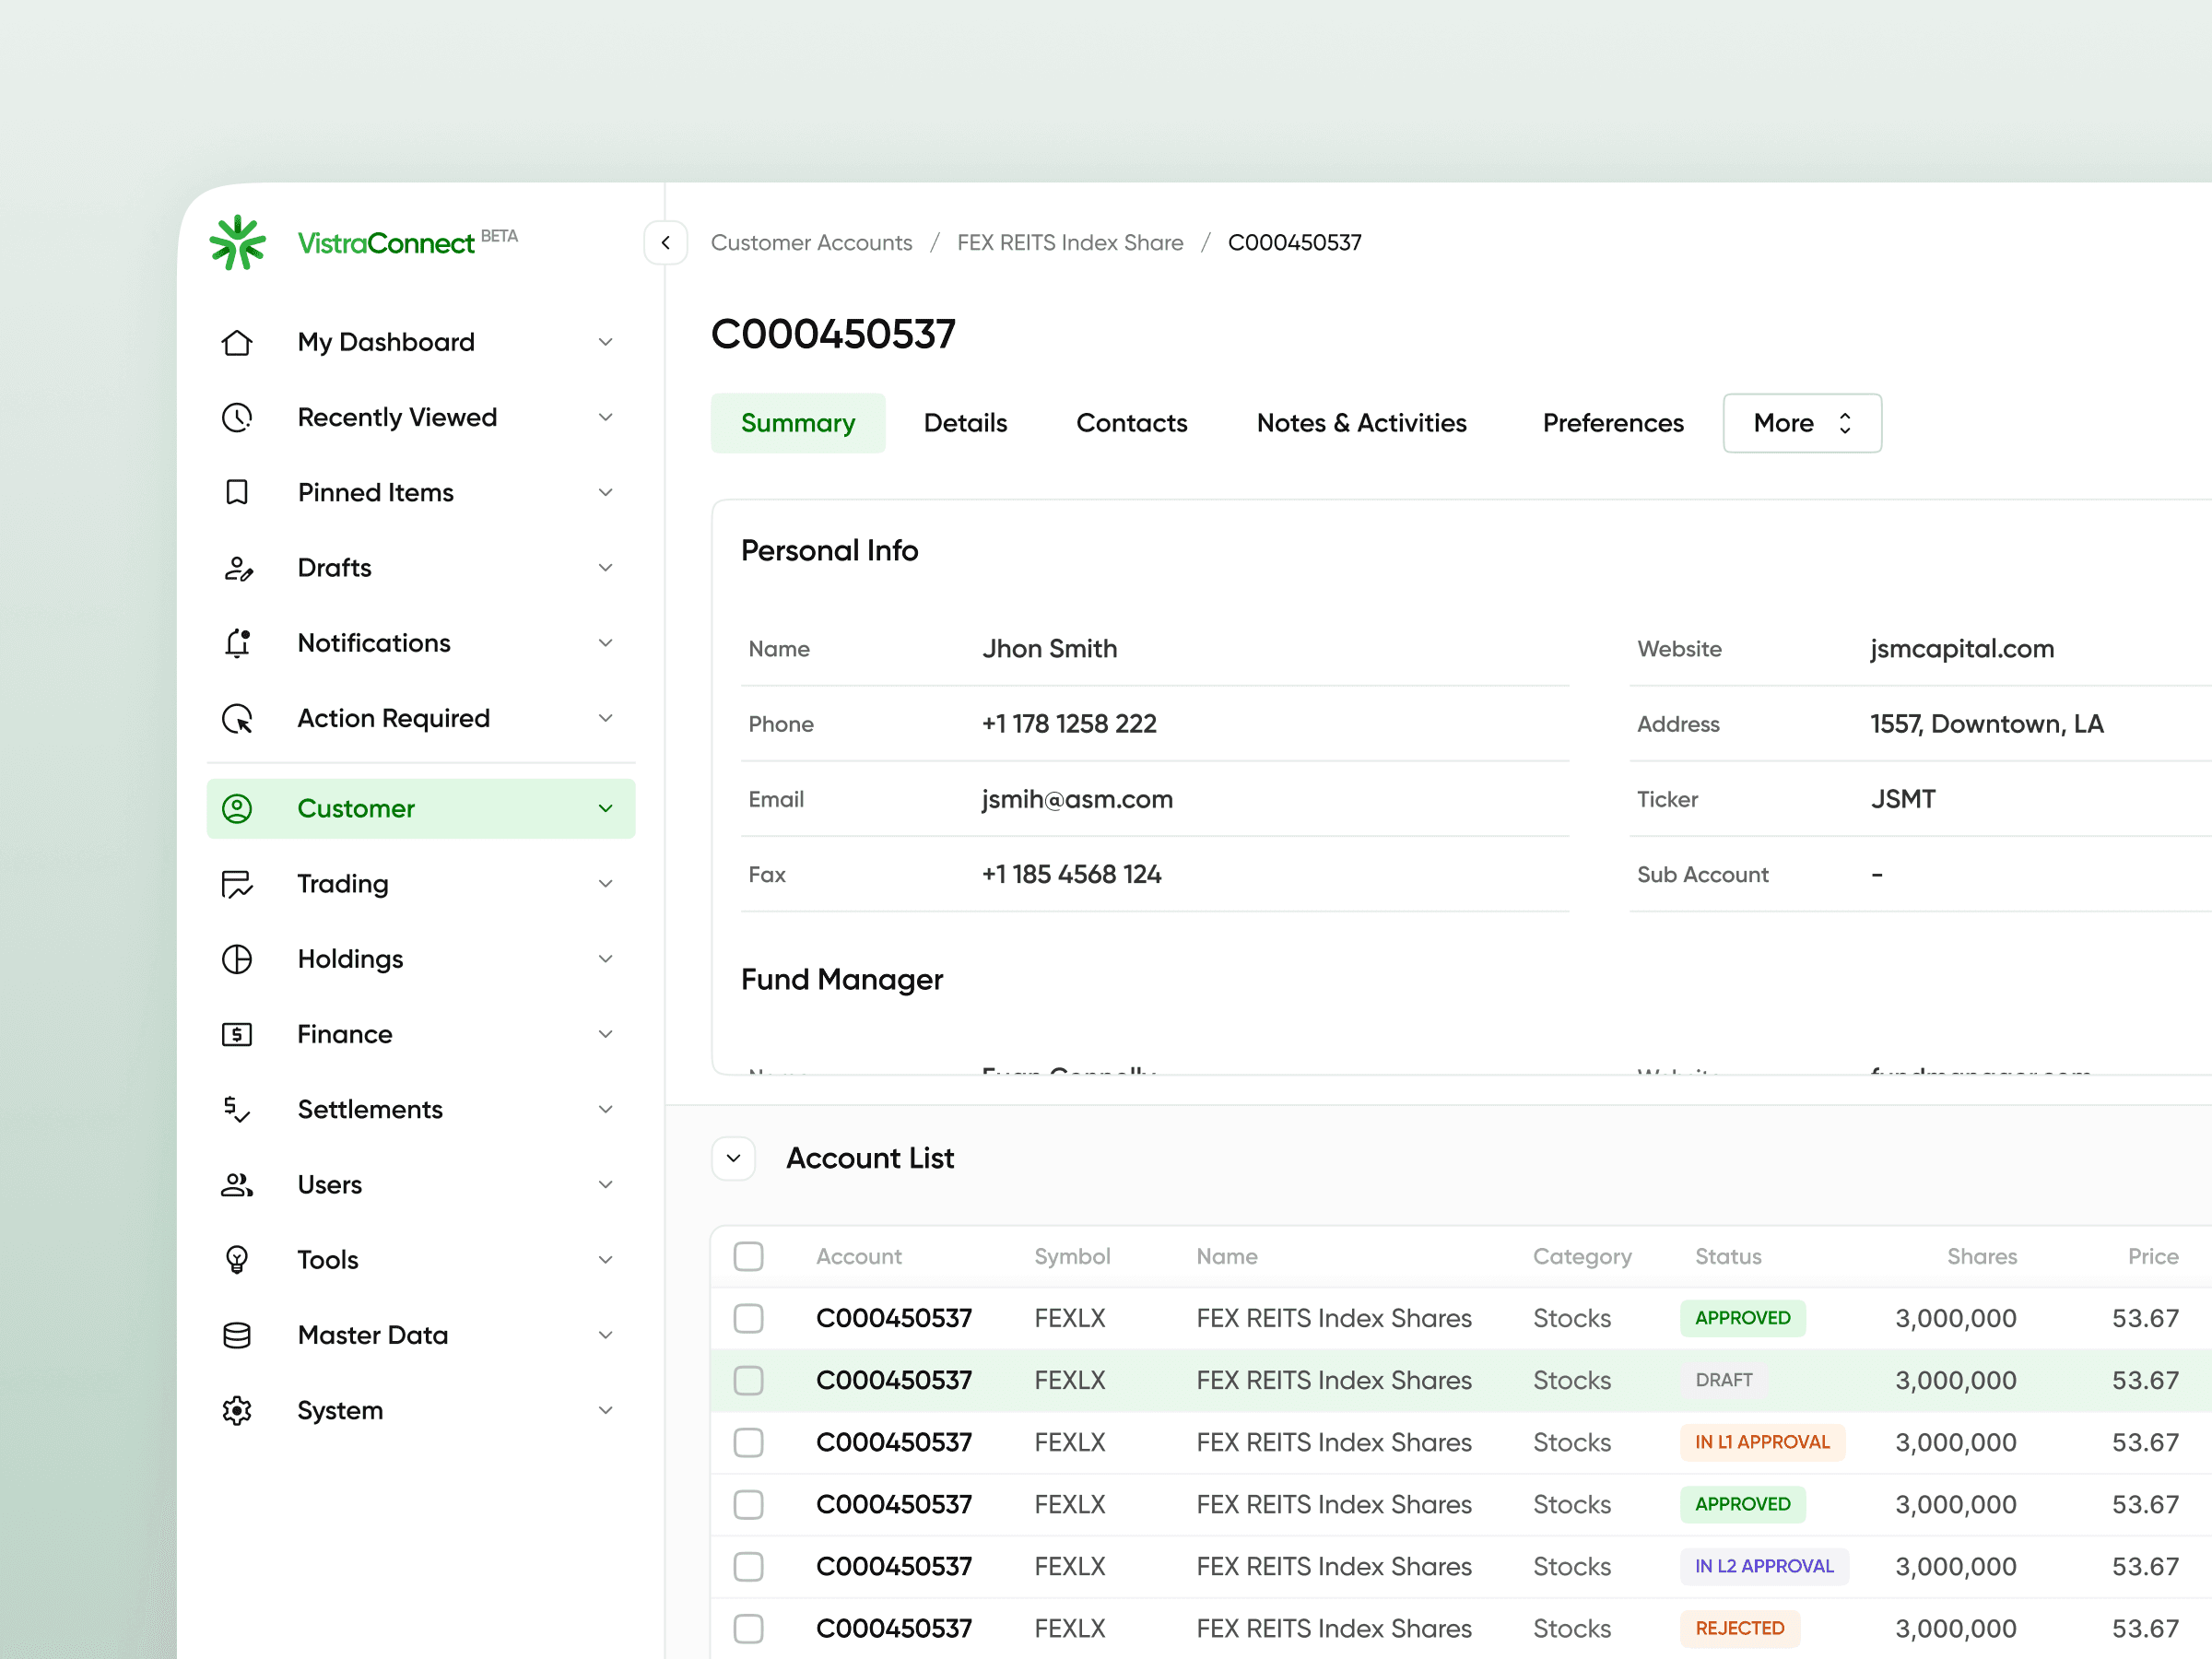This screenshot has height=1659, width=2212.
Task: Click the IN L2 APPROVAL status badge
Action: [1764, 1566]
